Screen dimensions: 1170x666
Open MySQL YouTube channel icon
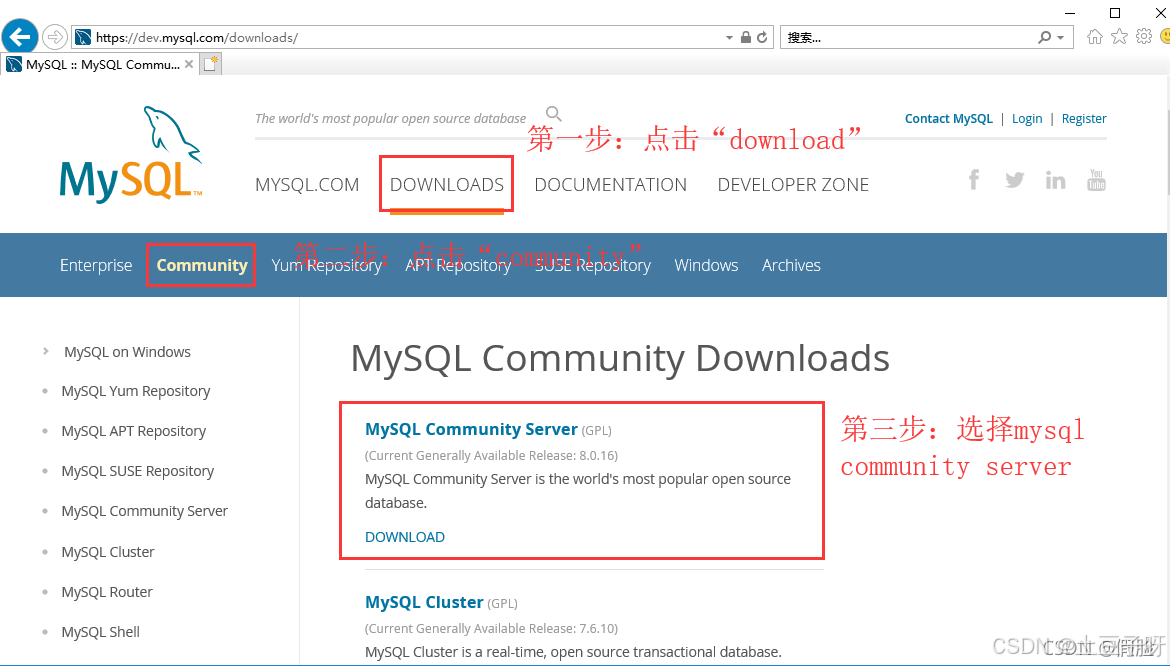pyautogui.click(x=1096, y=180)
